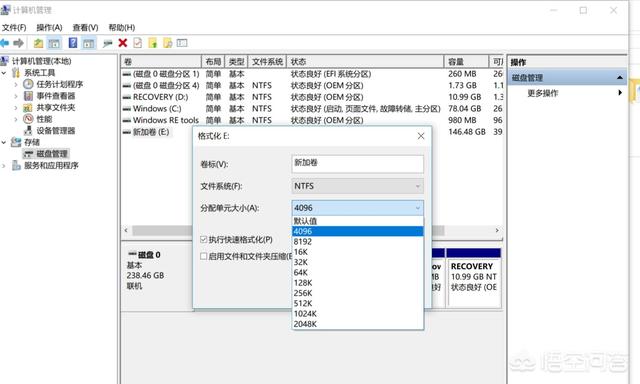Click the Properties checkmark page icon
640x384 pixels.
pos(138,43)
